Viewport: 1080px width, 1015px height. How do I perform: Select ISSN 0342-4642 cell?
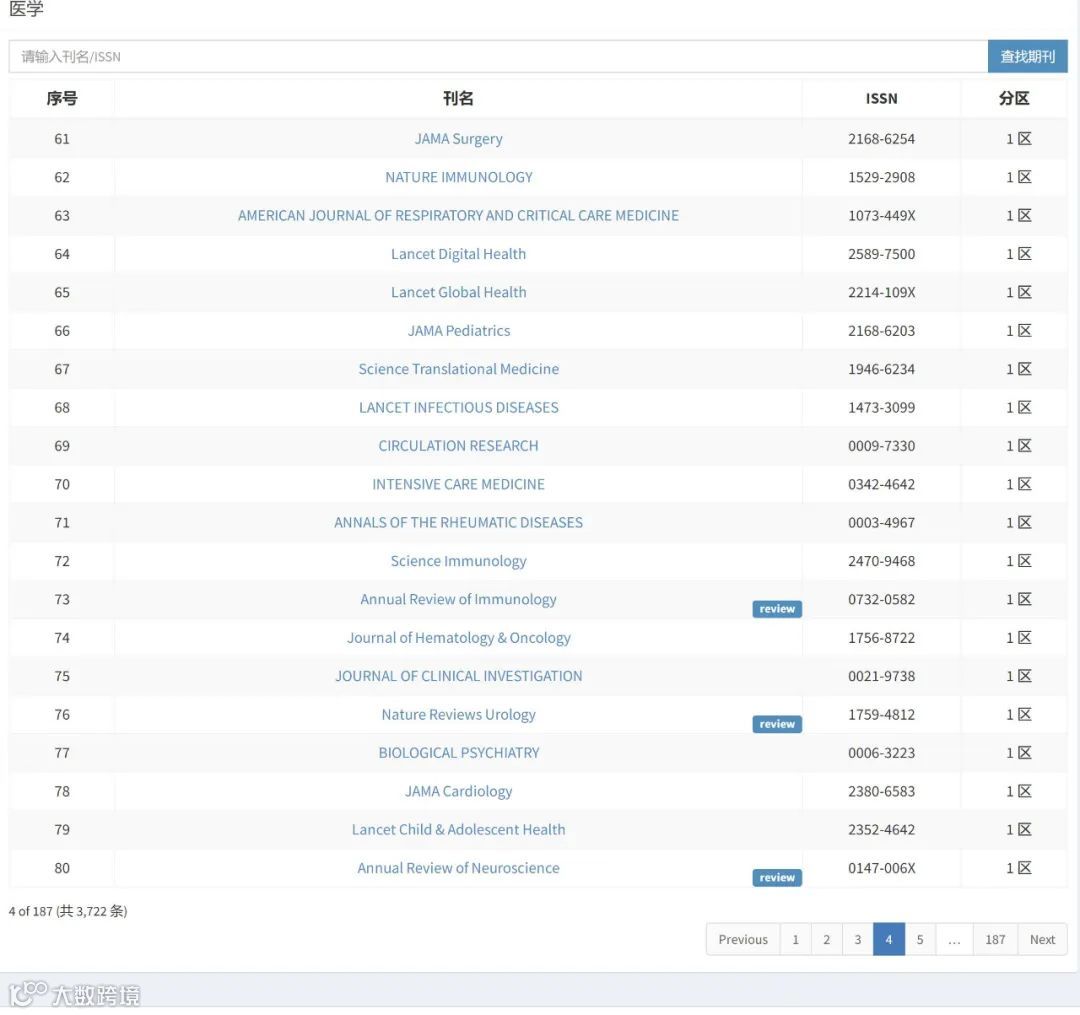882,484
